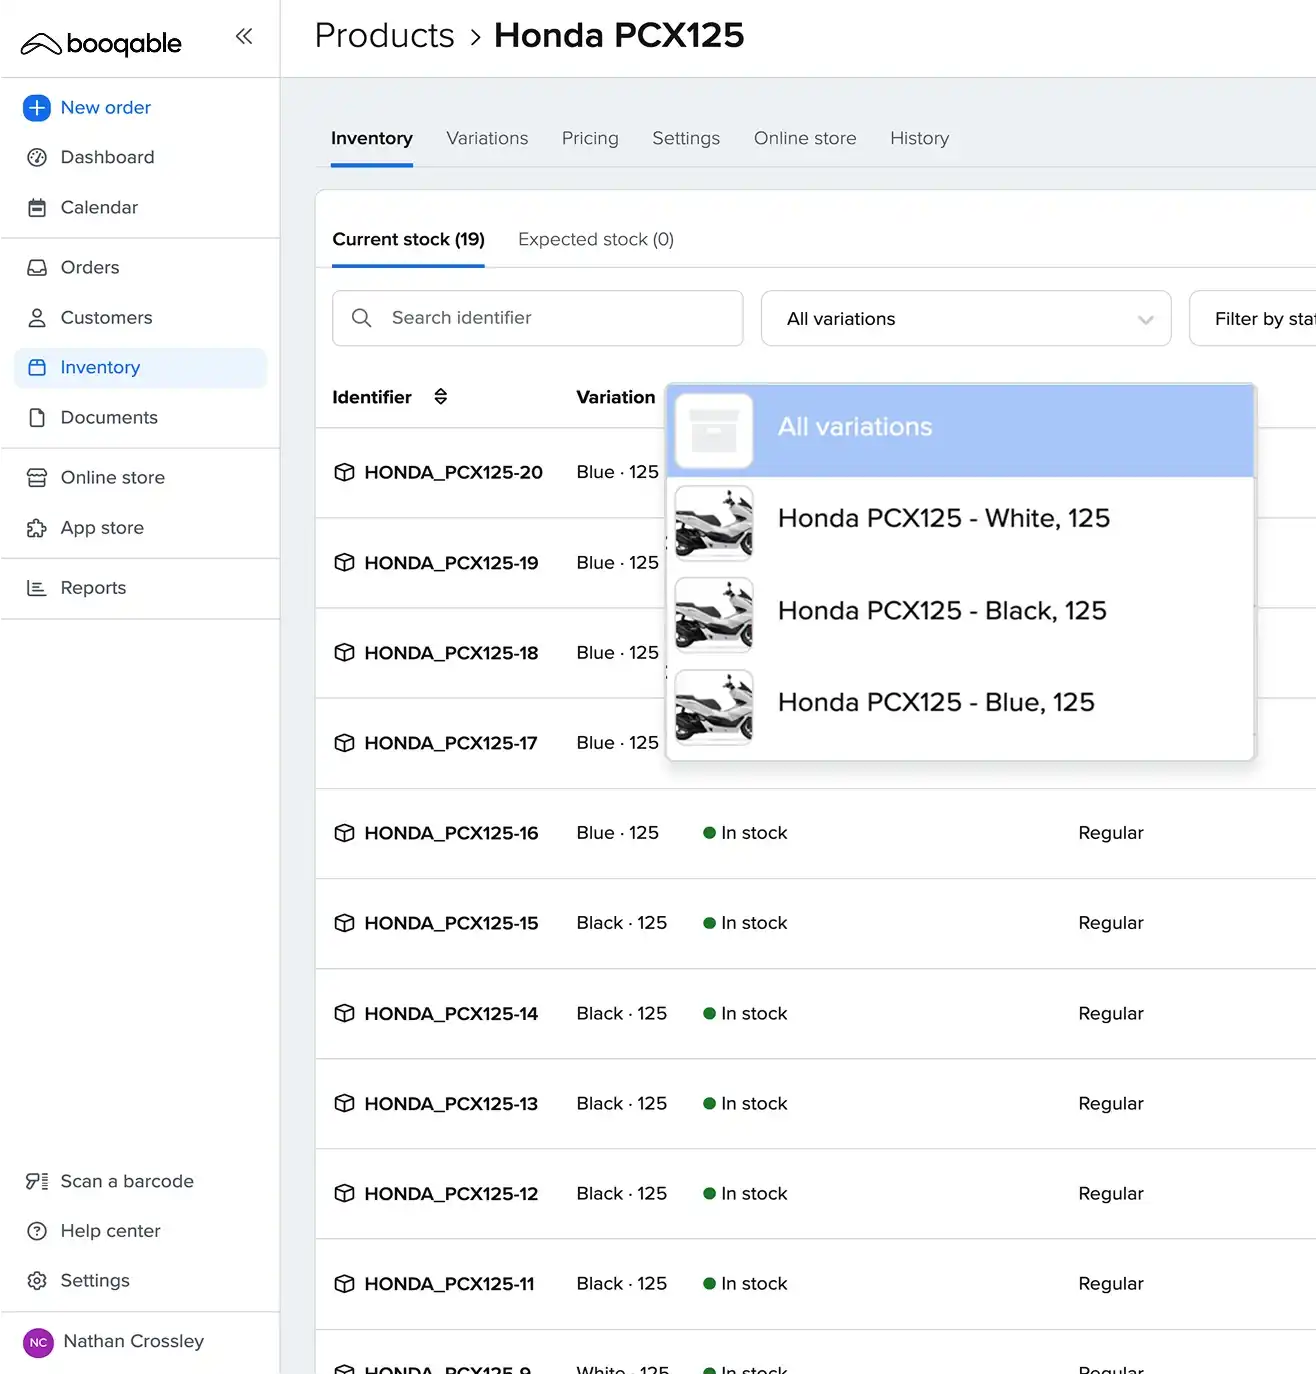Choose Honda PCX125 - Black, 125 option
Screen dimensions: 1316x1376
[x=941, y=611]
